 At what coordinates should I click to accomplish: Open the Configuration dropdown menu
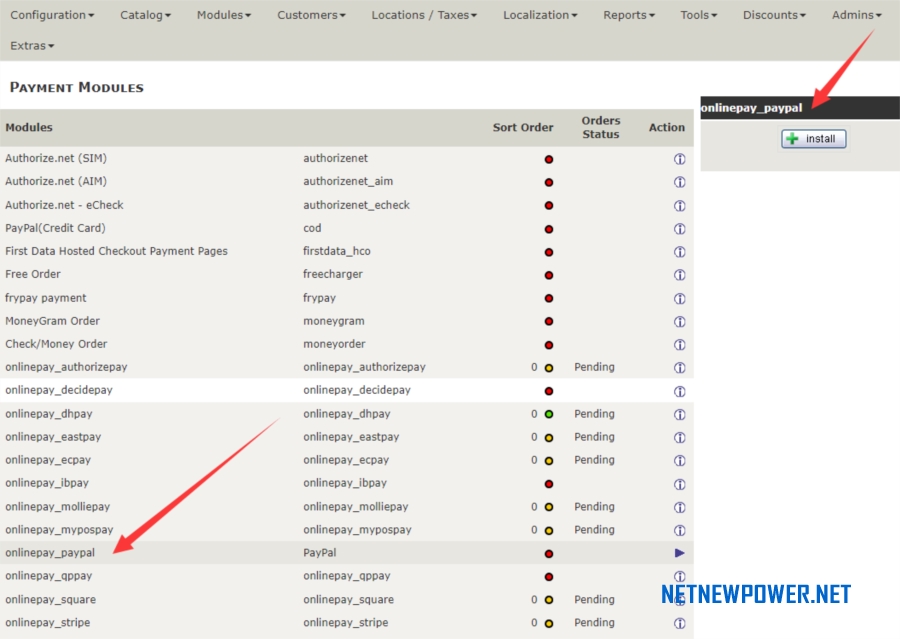click(52, 15)
